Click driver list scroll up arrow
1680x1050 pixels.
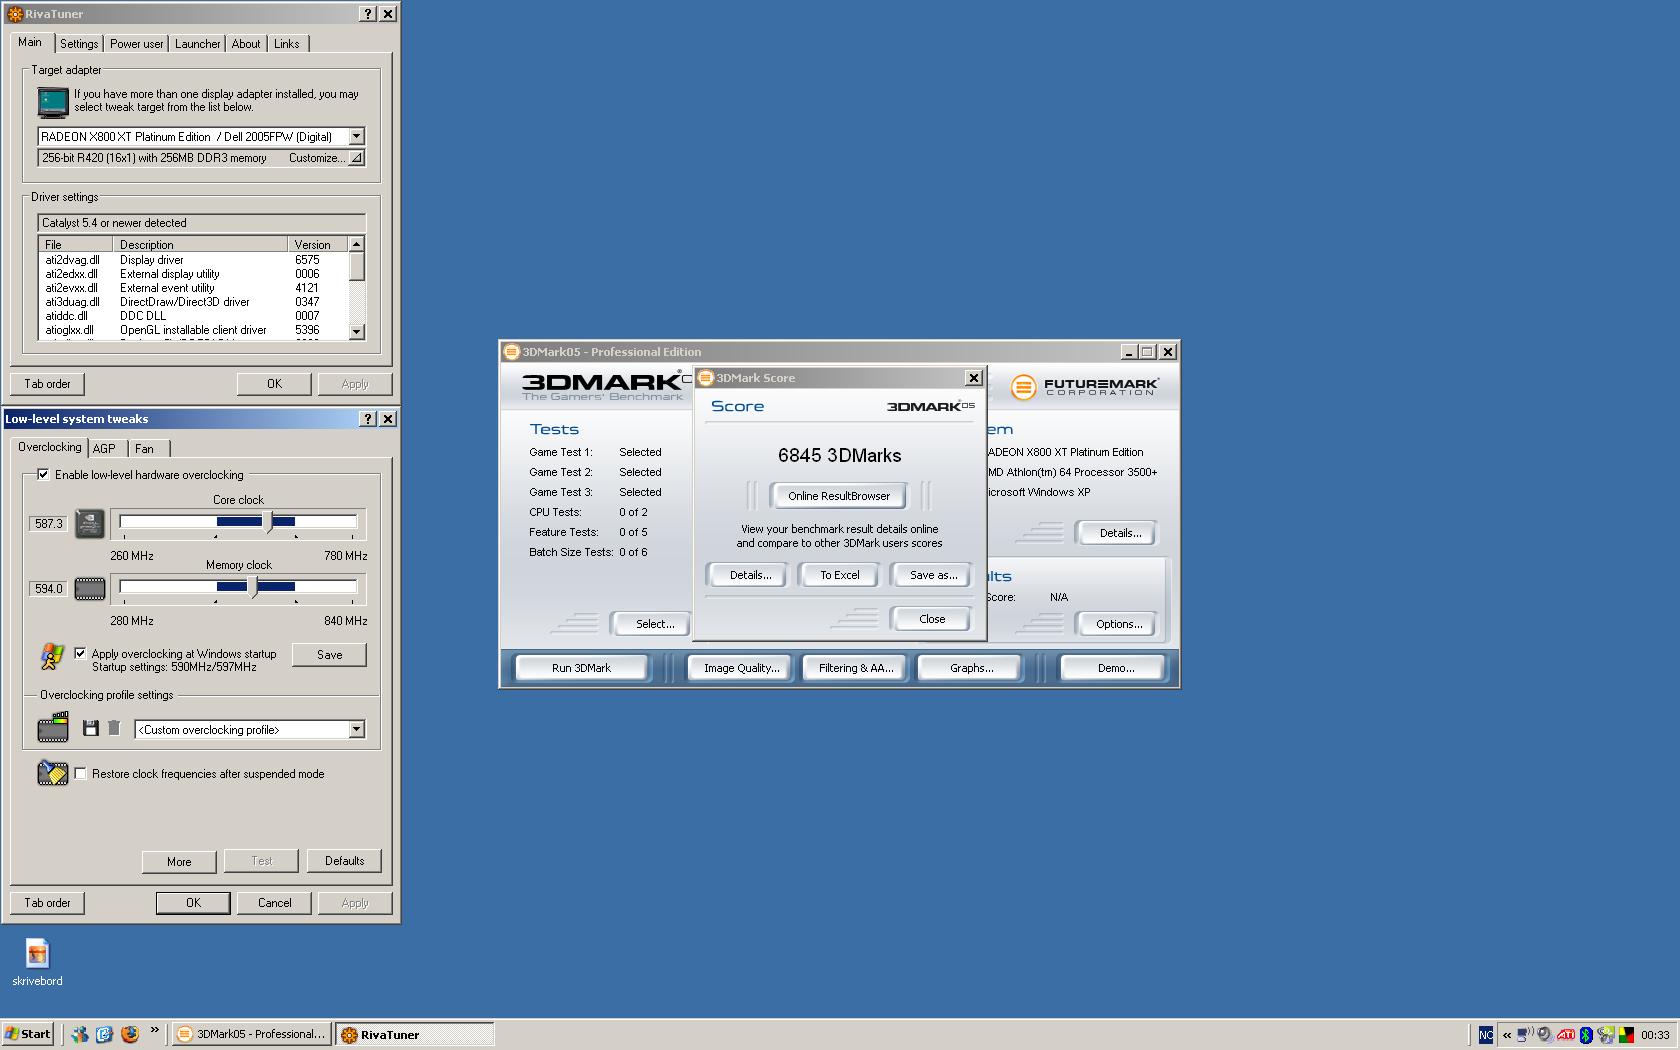357,244
